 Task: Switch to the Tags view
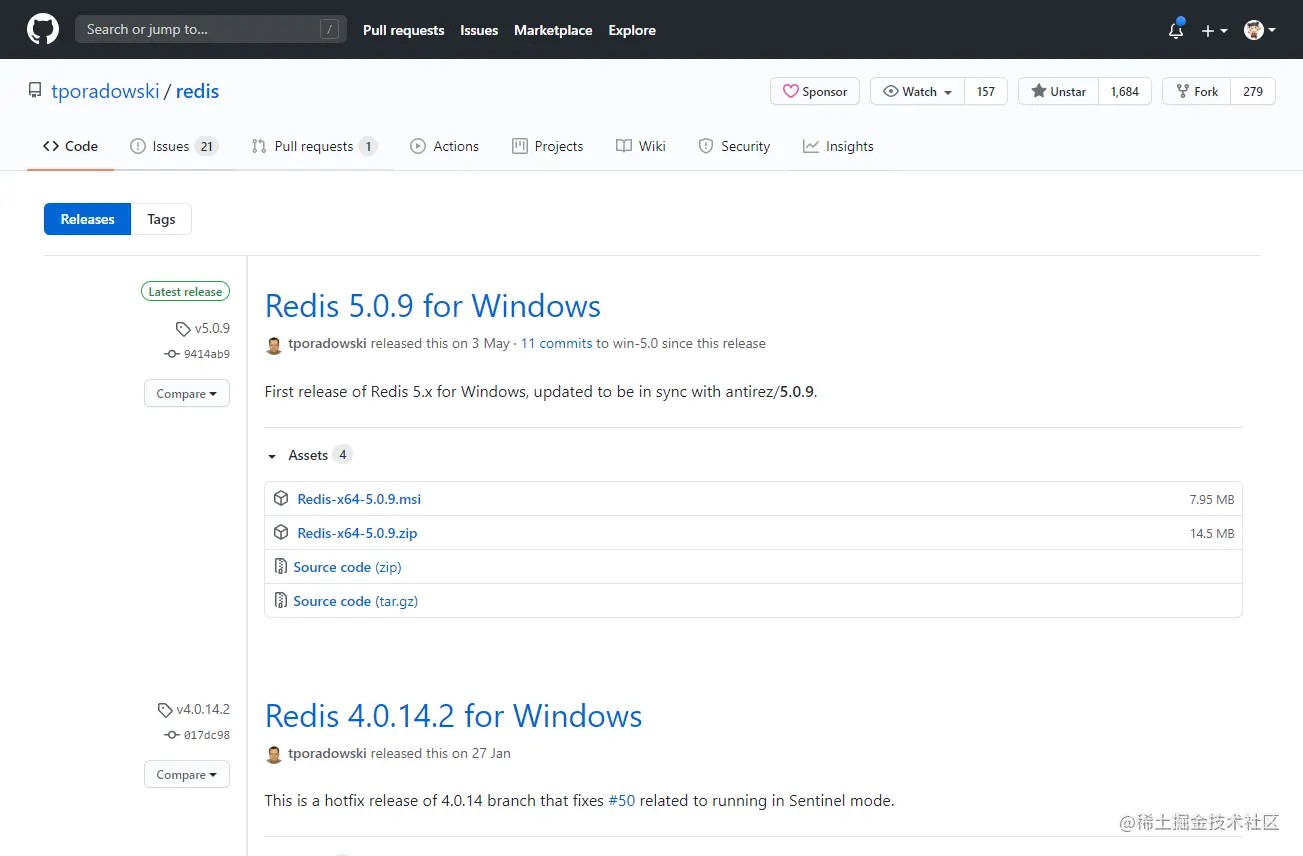coord(161,219)
